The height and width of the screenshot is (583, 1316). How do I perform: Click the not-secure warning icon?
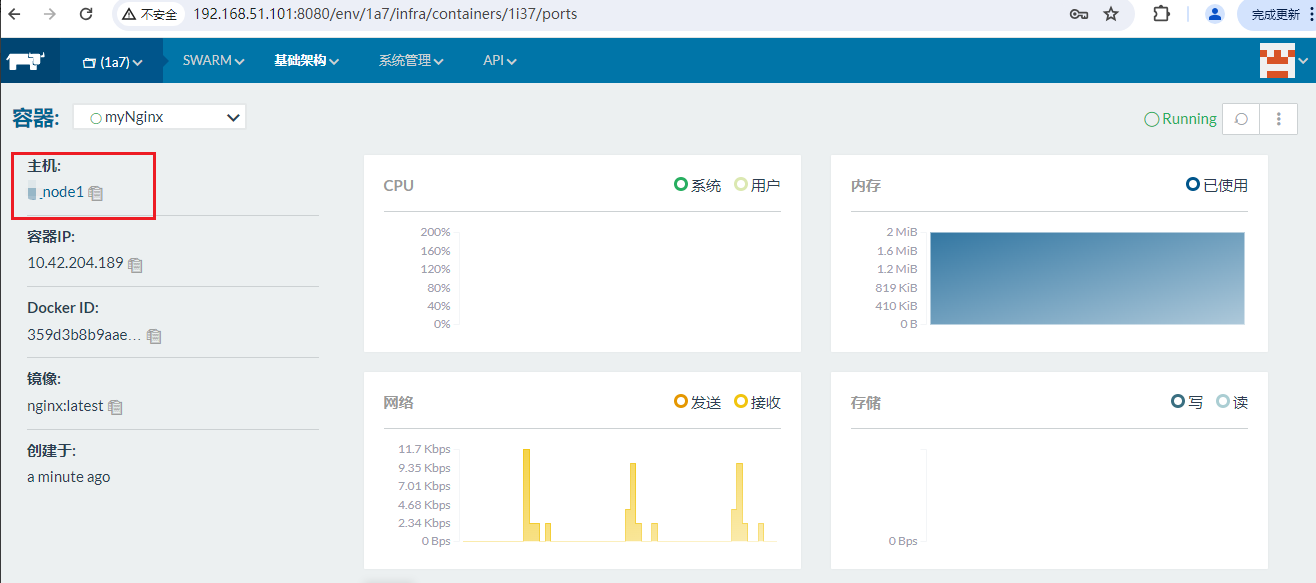point(130,15)
